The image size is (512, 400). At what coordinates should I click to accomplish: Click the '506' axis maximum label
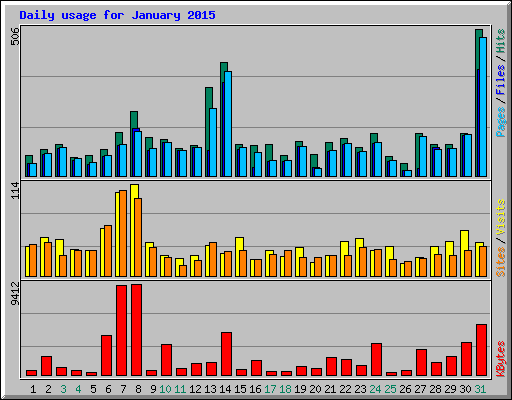click(15, 36)
